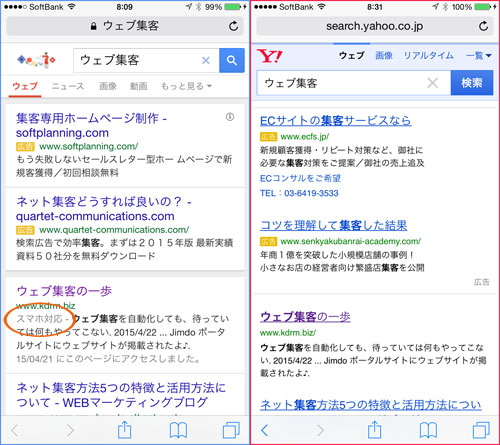
Task: Open 集客専用ホームページ制作 ad link
Action: pyautogui.click(x=91, y=125)
